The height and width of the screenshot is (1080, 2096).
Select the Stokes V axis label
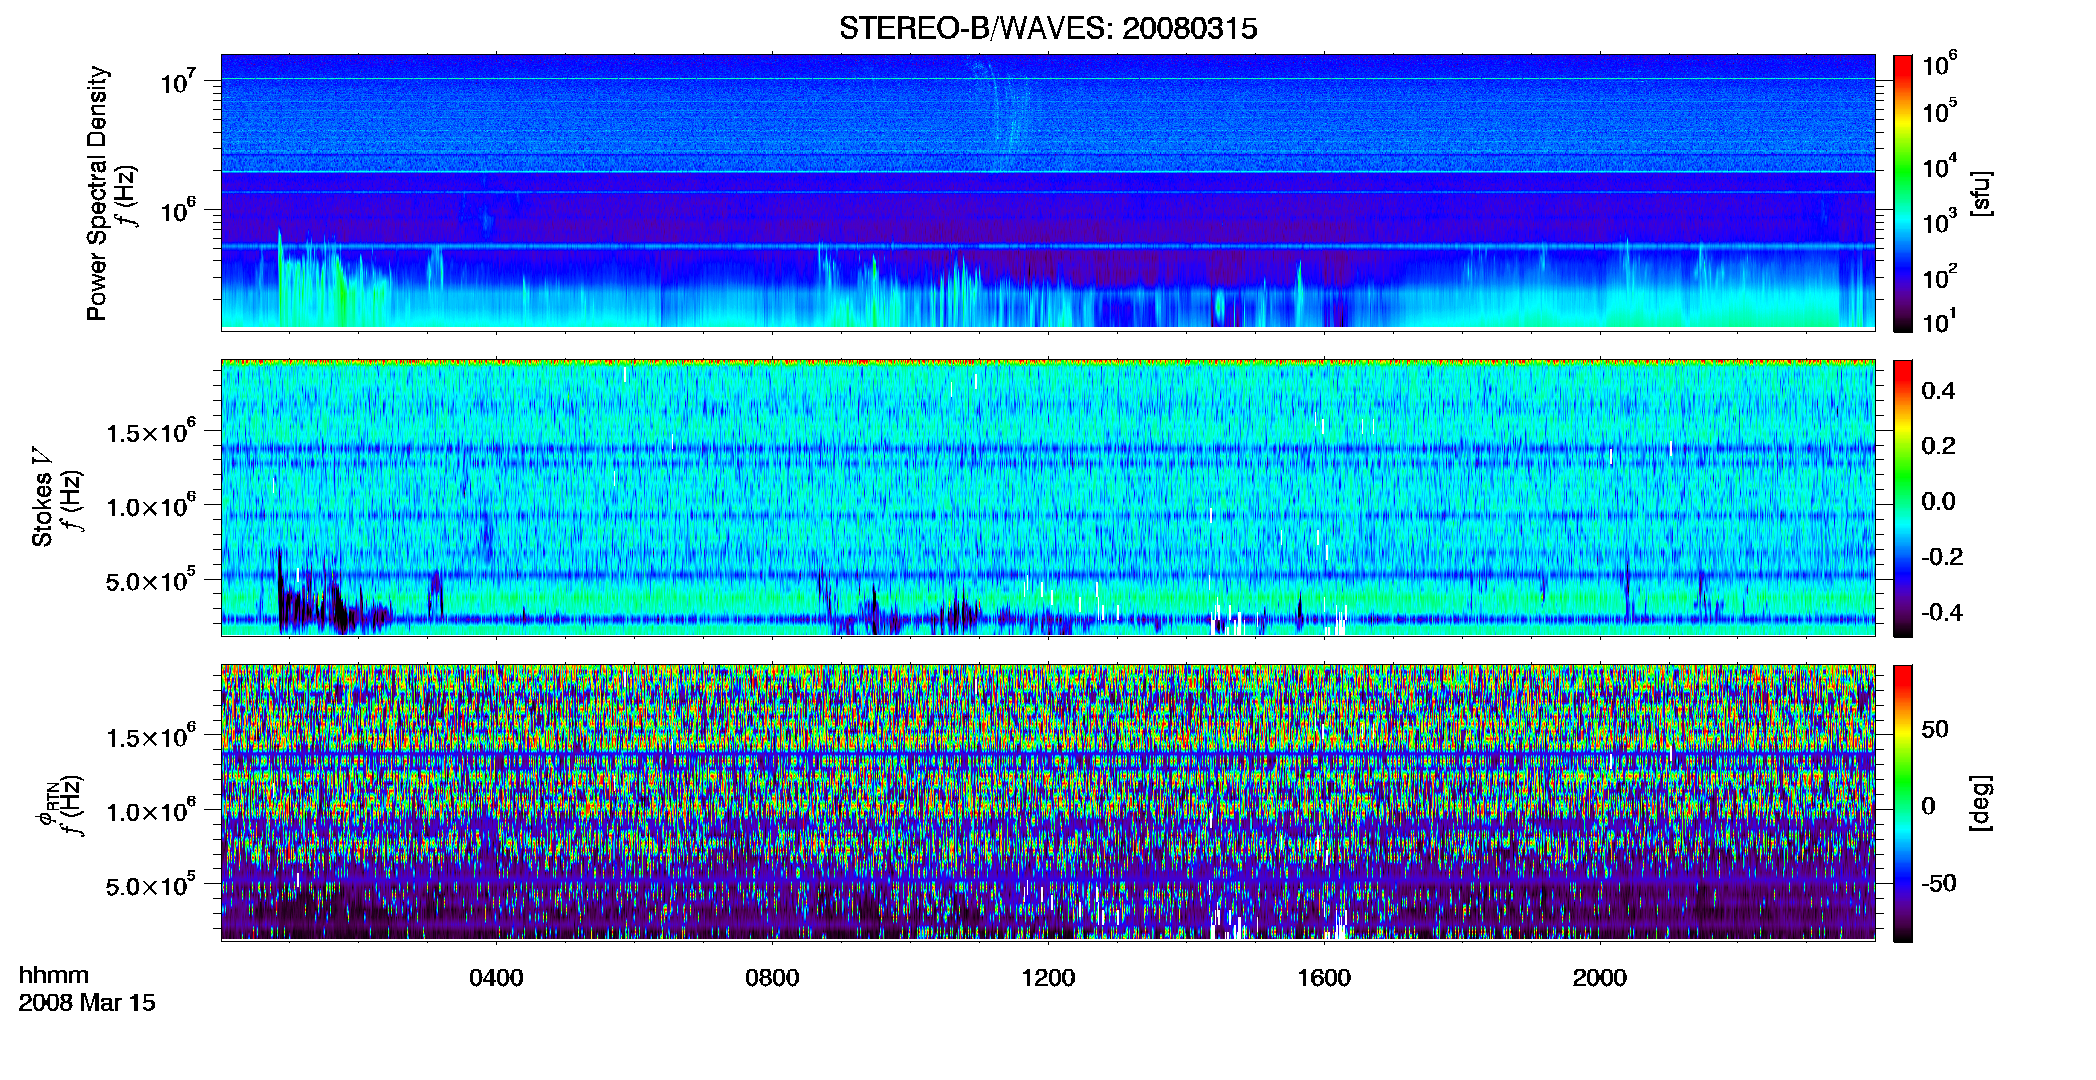point(42,497)
